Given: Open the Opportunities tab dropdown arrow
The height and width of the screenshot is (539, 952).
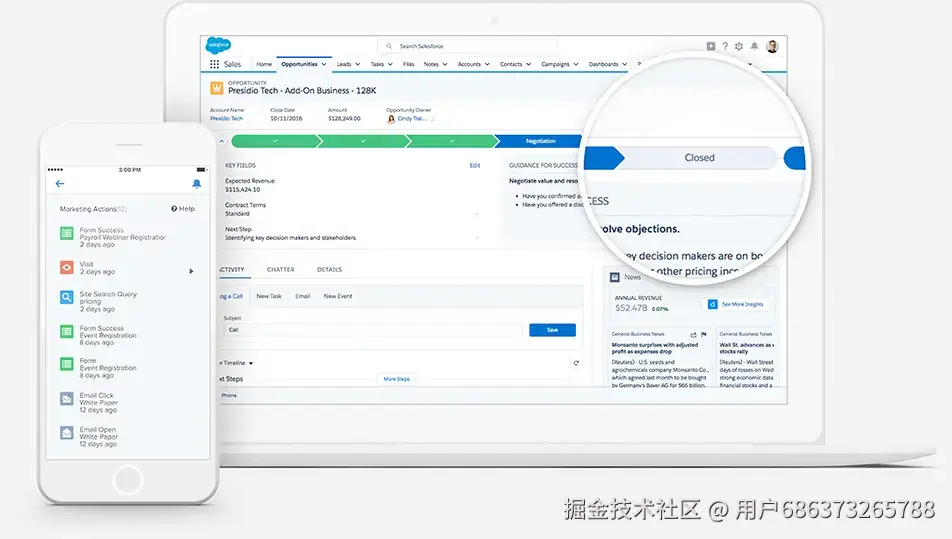Looking at the screenshot, I should pos(324,64).
